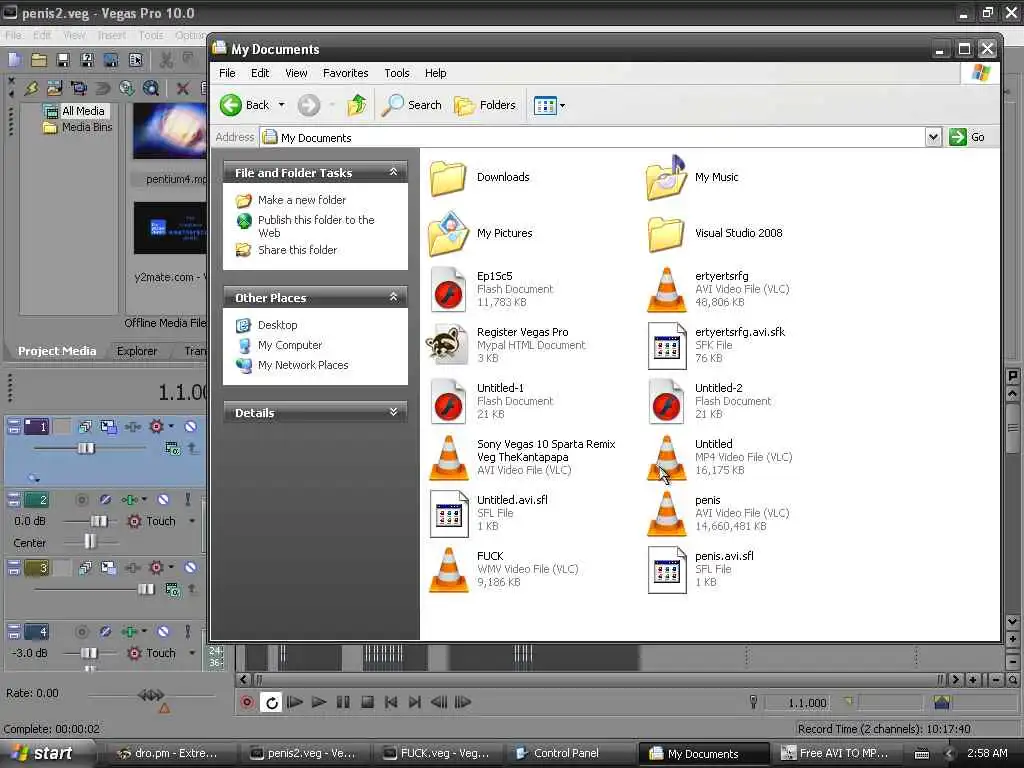Switch to the Project Media tab

tap(57, 351)
